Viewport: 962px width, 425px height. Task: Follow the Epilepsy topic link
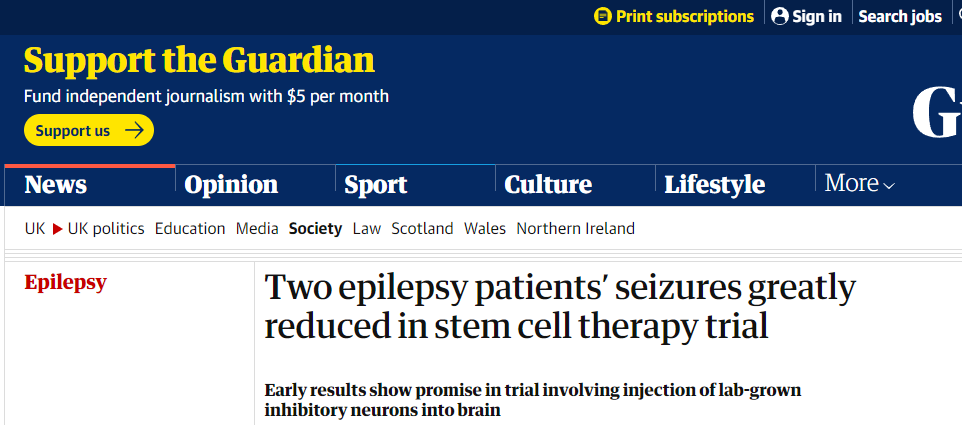tap(65, 282)
